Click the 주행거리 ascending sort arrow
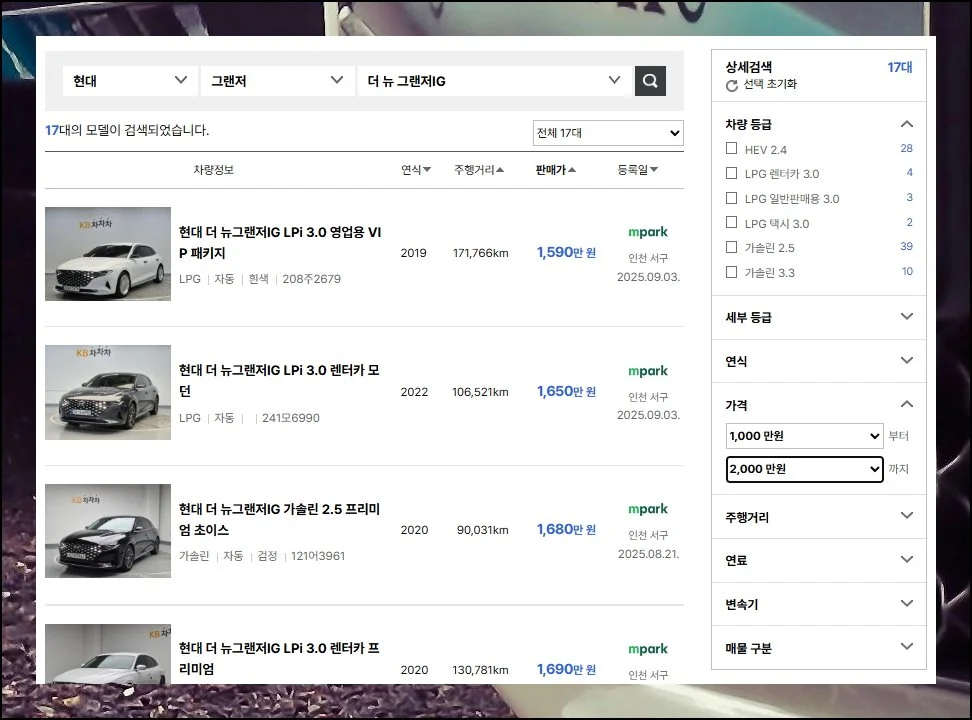Image resolution: width=972 pixels, height=720 pixels. [506, 170]
